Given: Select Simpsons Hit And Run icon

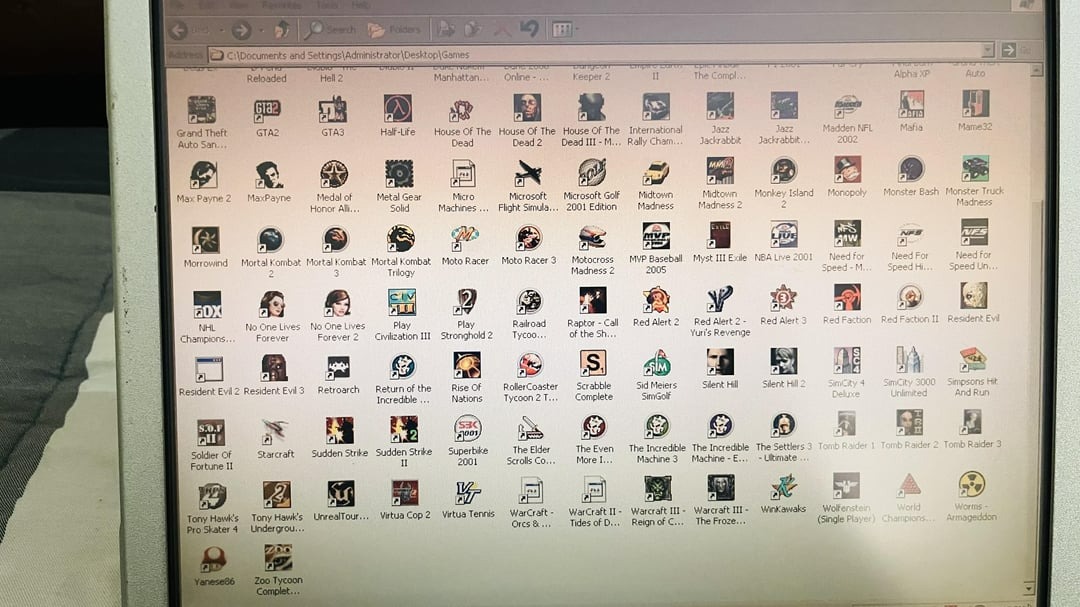Looking at the screenshot, I should (x=972, y=360).
